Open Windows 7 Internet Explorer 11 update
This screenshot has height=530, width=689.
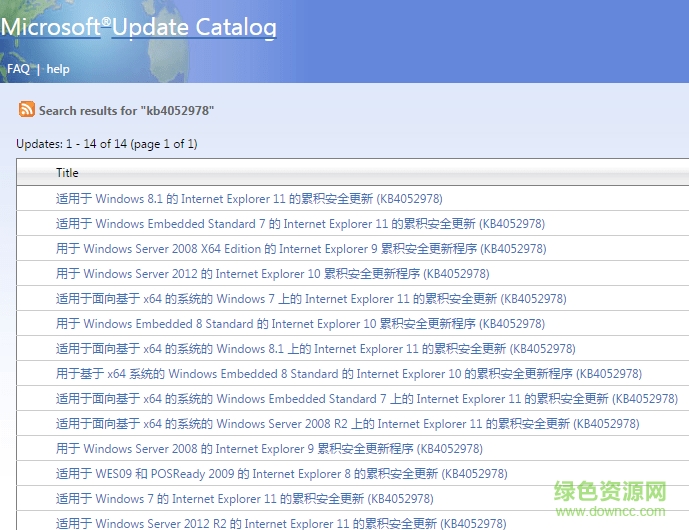click(245, 499)
